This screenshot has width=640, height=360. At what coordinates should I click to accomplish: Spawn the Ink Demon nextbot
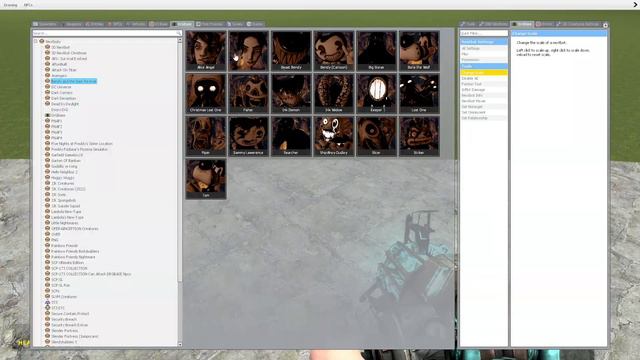point(291,93)
